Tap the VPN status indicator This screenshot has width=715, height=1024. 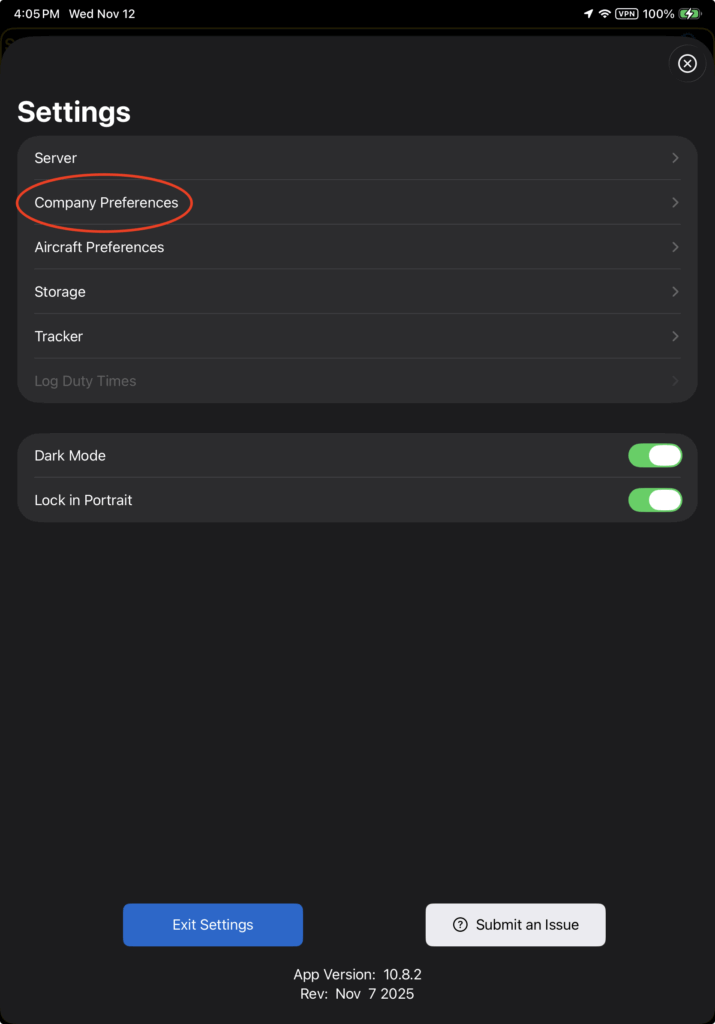(627, 14)
